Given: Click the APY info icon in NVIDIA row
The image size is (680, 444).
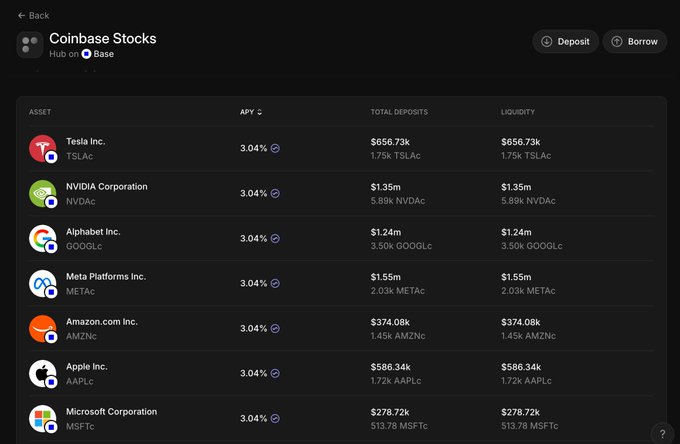Looking at the screenshot, I should [275, 193].
